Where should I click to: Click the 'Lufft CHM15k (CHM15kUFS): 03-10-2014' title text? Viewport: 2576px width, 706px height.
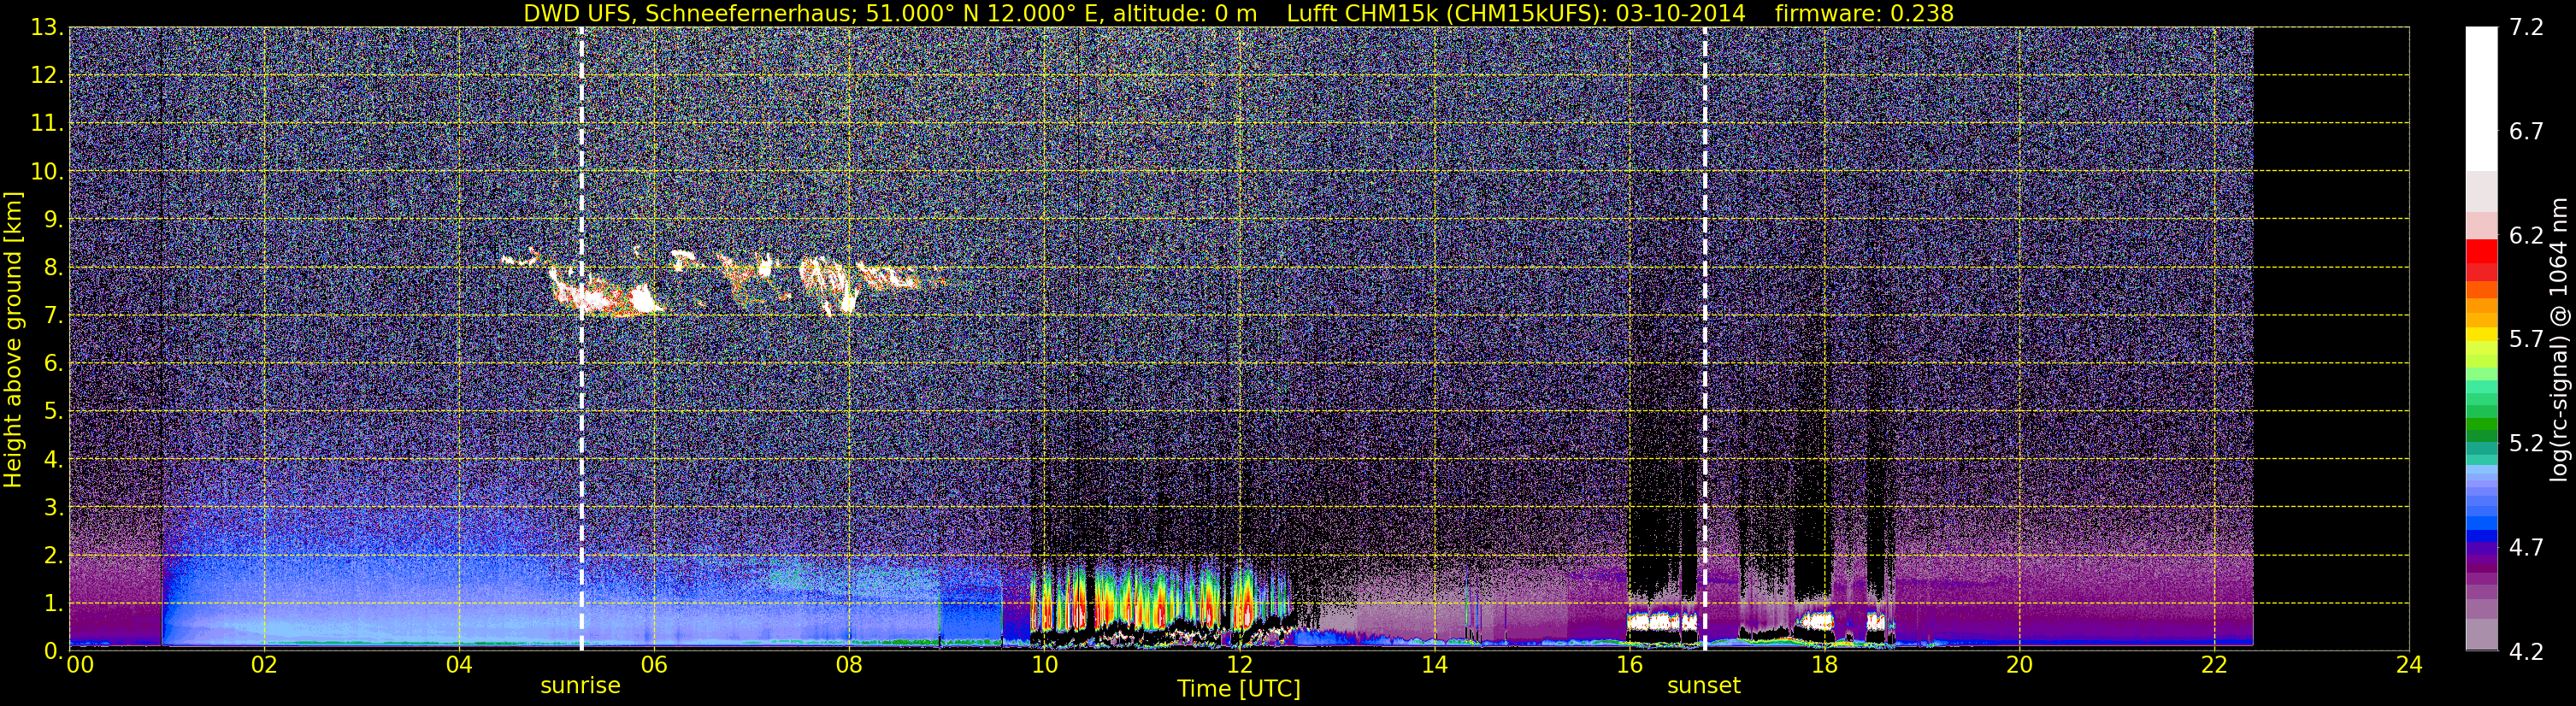1516,13
